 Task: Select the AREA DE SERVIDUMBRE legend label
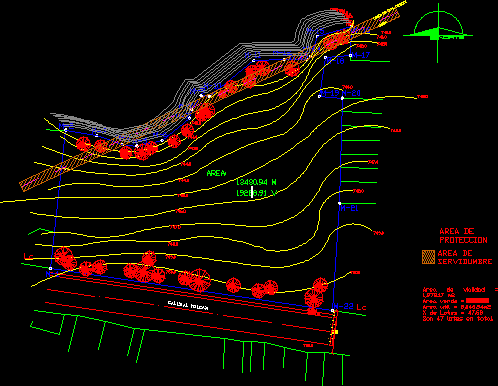pos(465,257)
